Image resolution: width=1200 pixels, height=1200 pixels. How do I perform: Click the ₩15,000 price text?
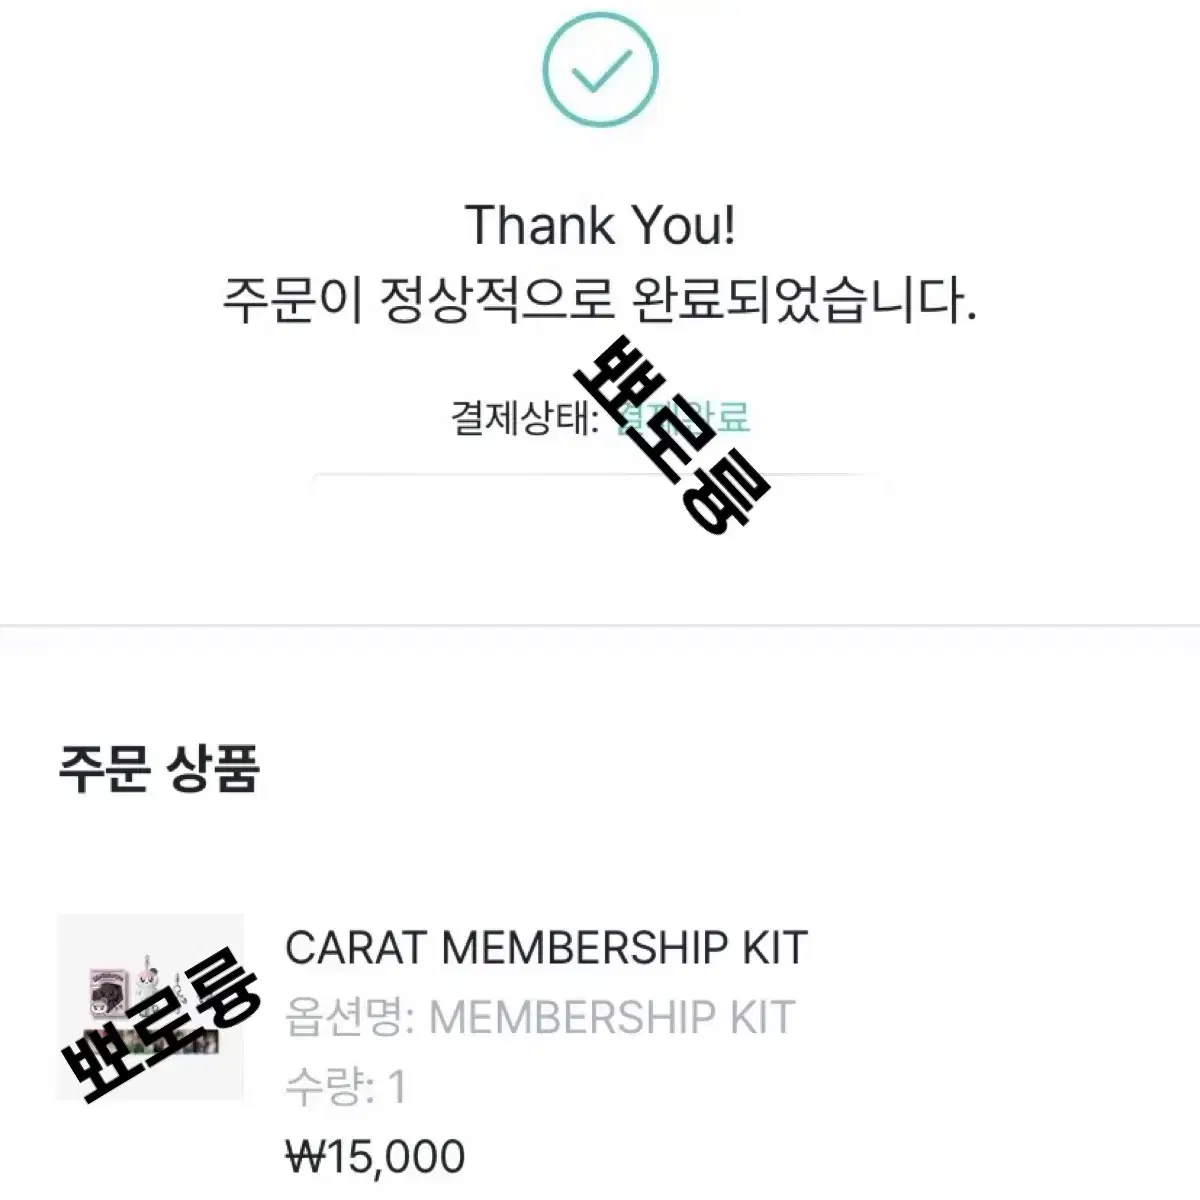point(375,1156)
